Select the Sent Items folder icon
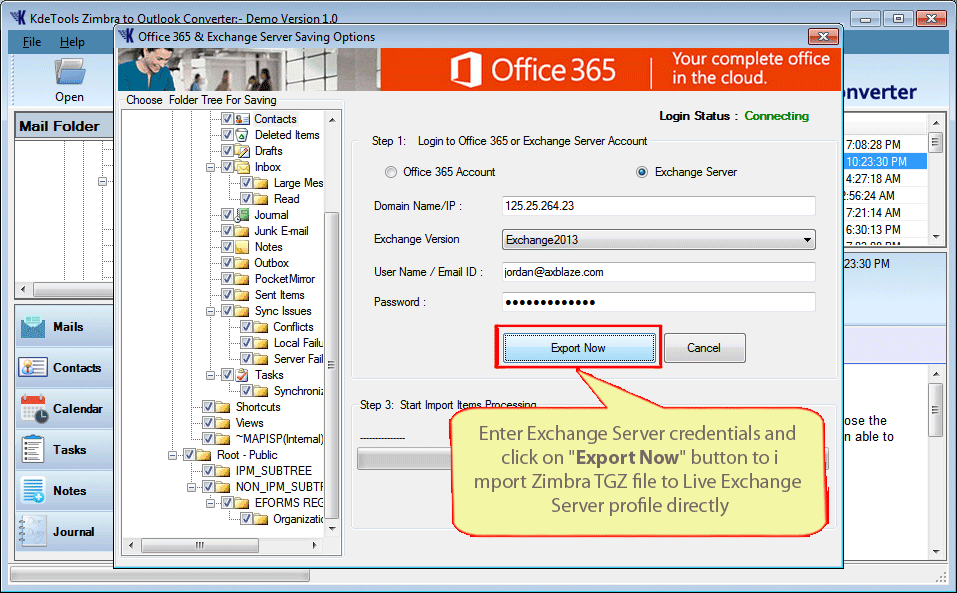 click(x=242, y=295)
